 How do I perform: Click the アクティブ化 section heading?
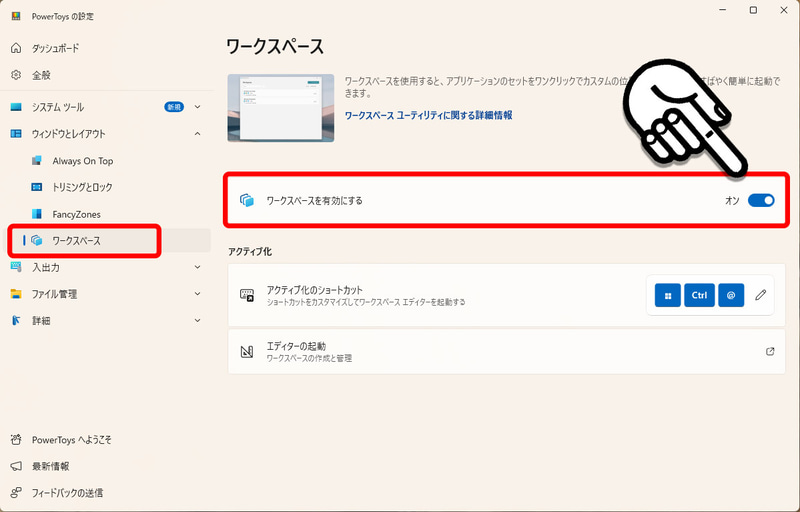[250, 252]
